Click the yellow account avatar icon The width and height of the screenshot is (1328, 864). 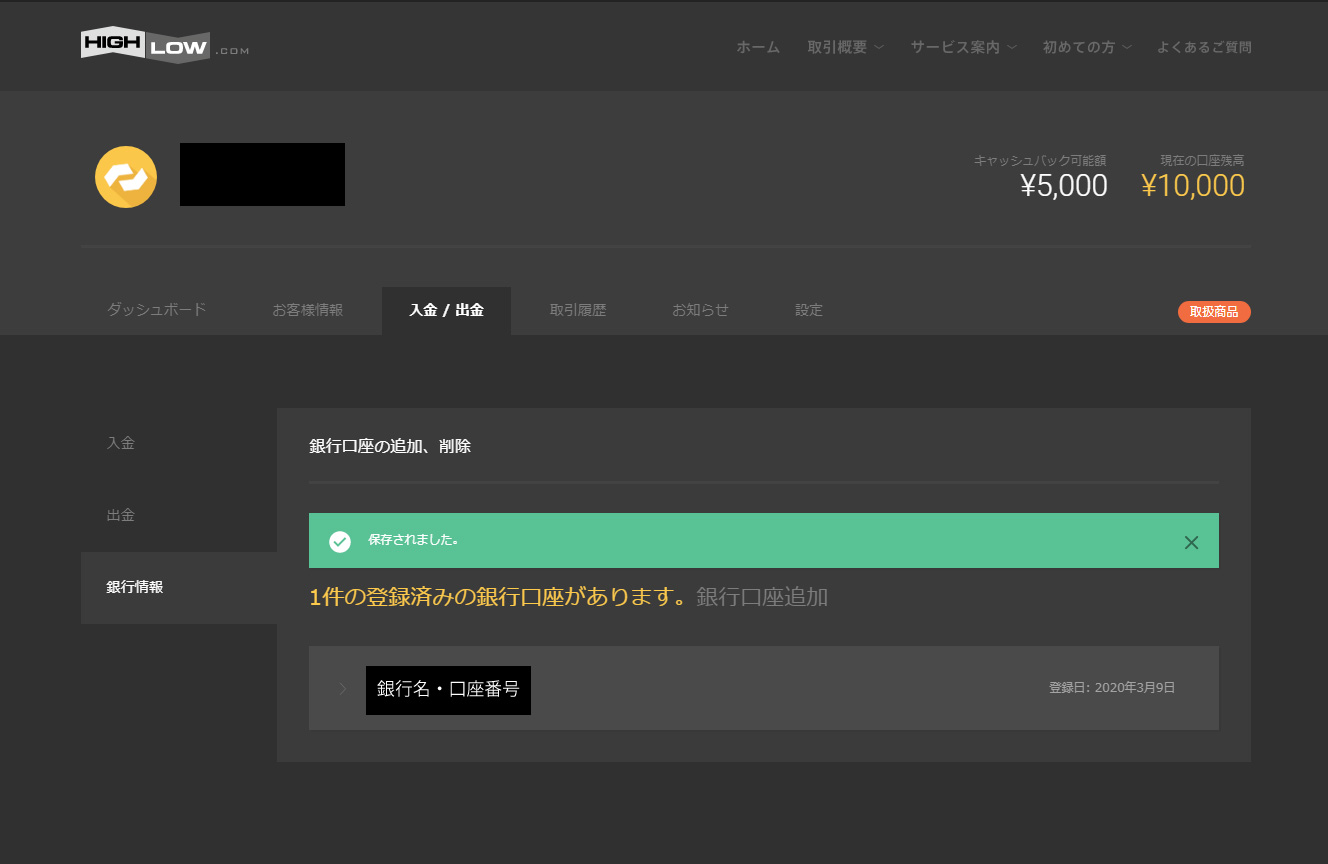tap(126, 177)
